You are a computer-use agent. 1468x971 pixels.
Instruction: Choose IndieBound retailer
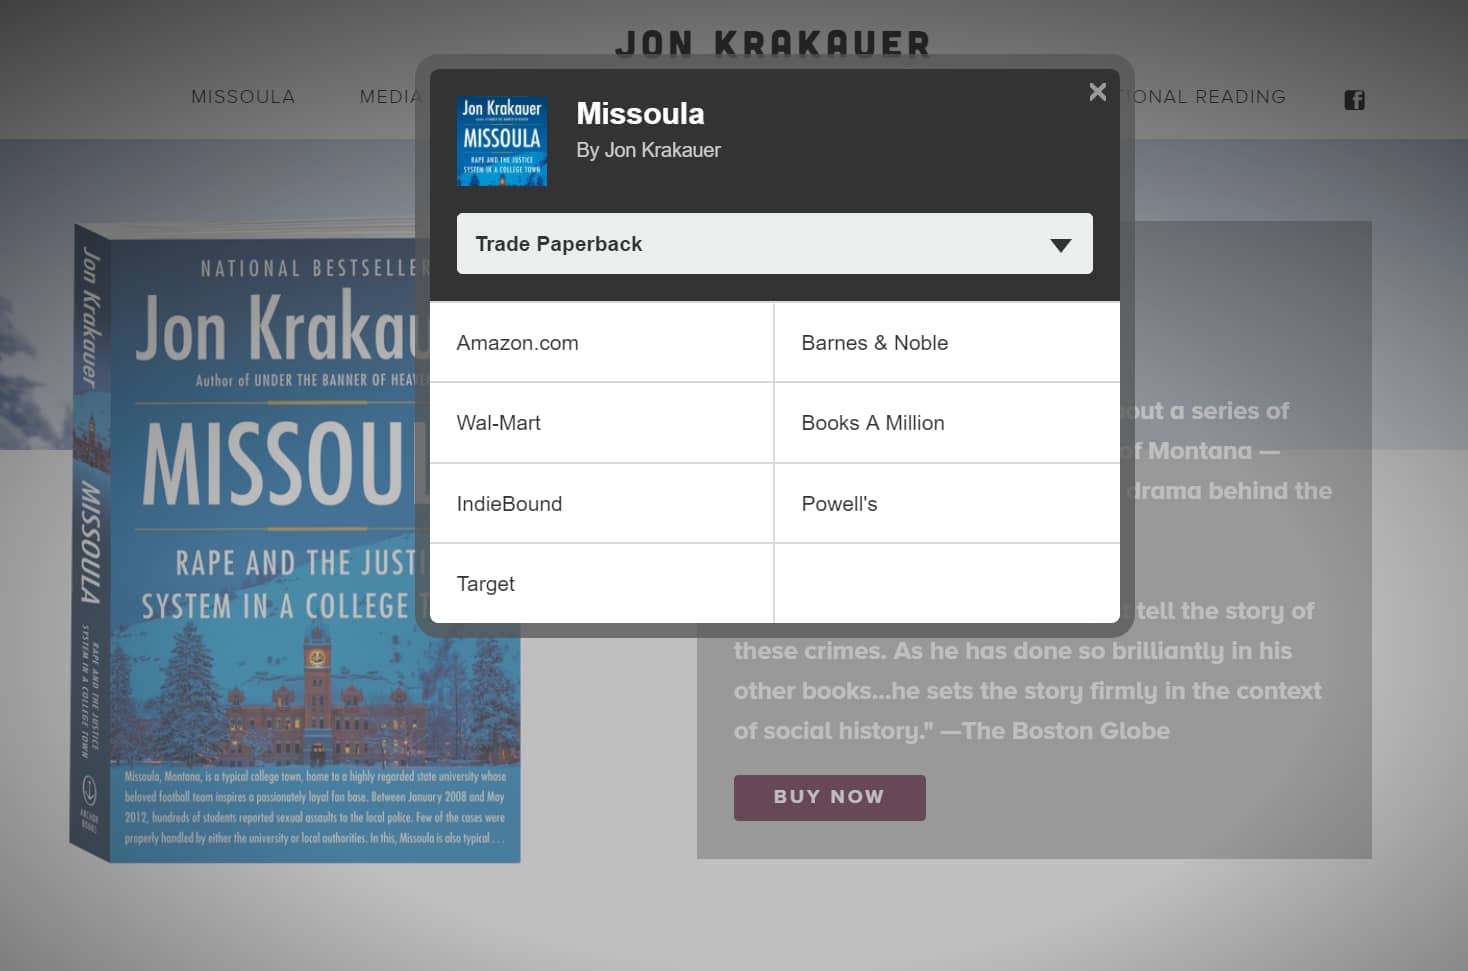tap(601, 504)
